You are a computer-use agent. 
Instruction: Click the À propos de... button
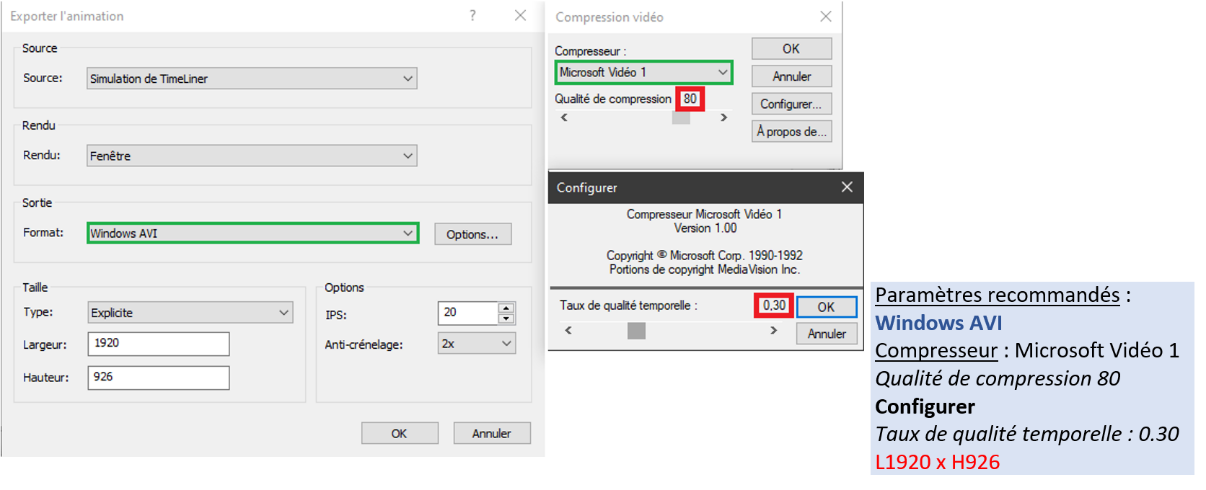(x=790, y=131)
